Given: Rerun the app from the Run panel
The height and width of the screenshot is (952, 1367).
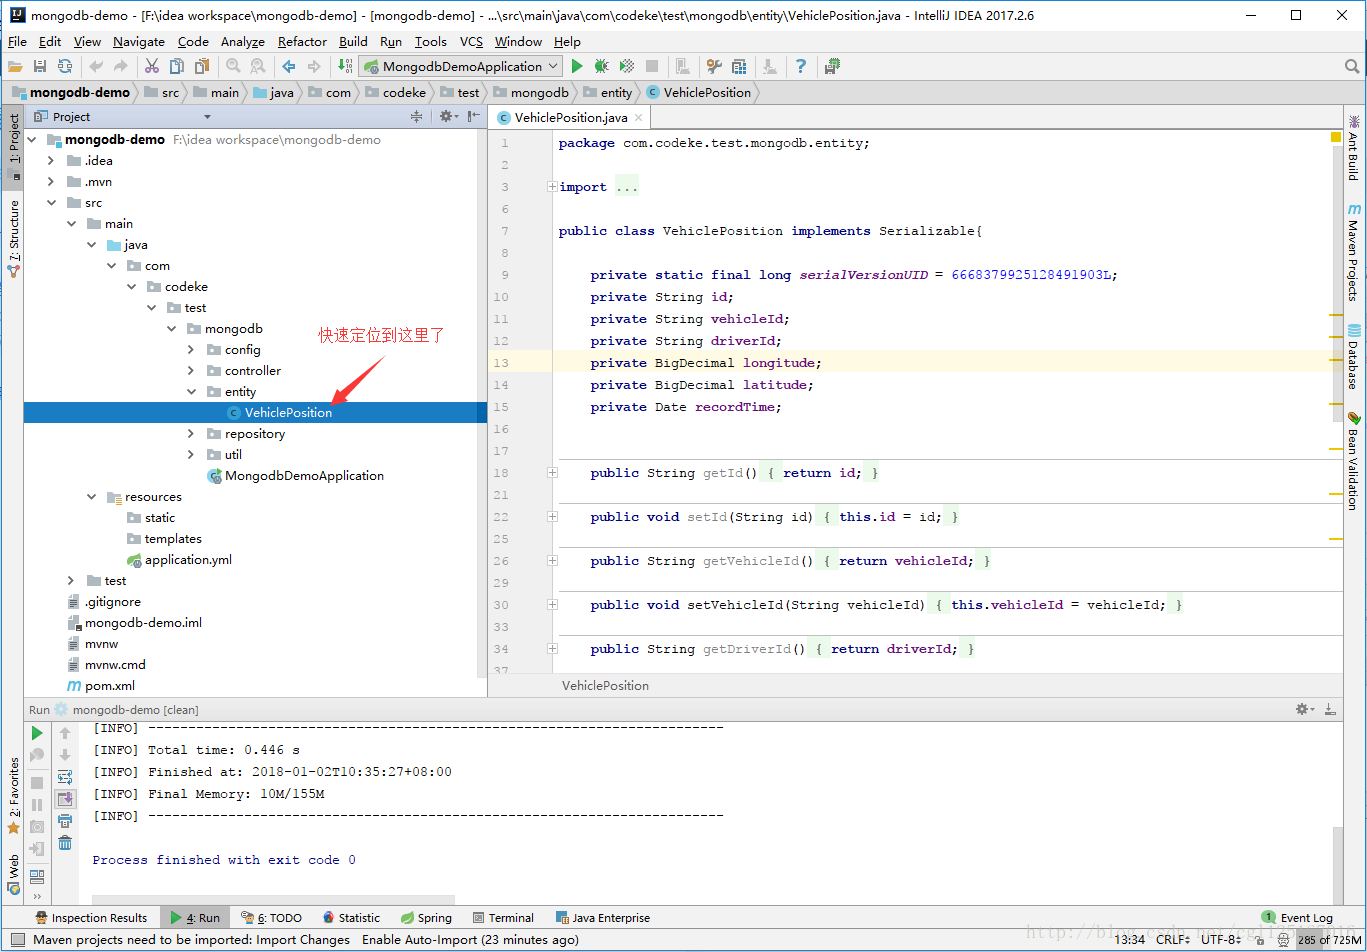Looking at the screenshot, I should point(37,732).
